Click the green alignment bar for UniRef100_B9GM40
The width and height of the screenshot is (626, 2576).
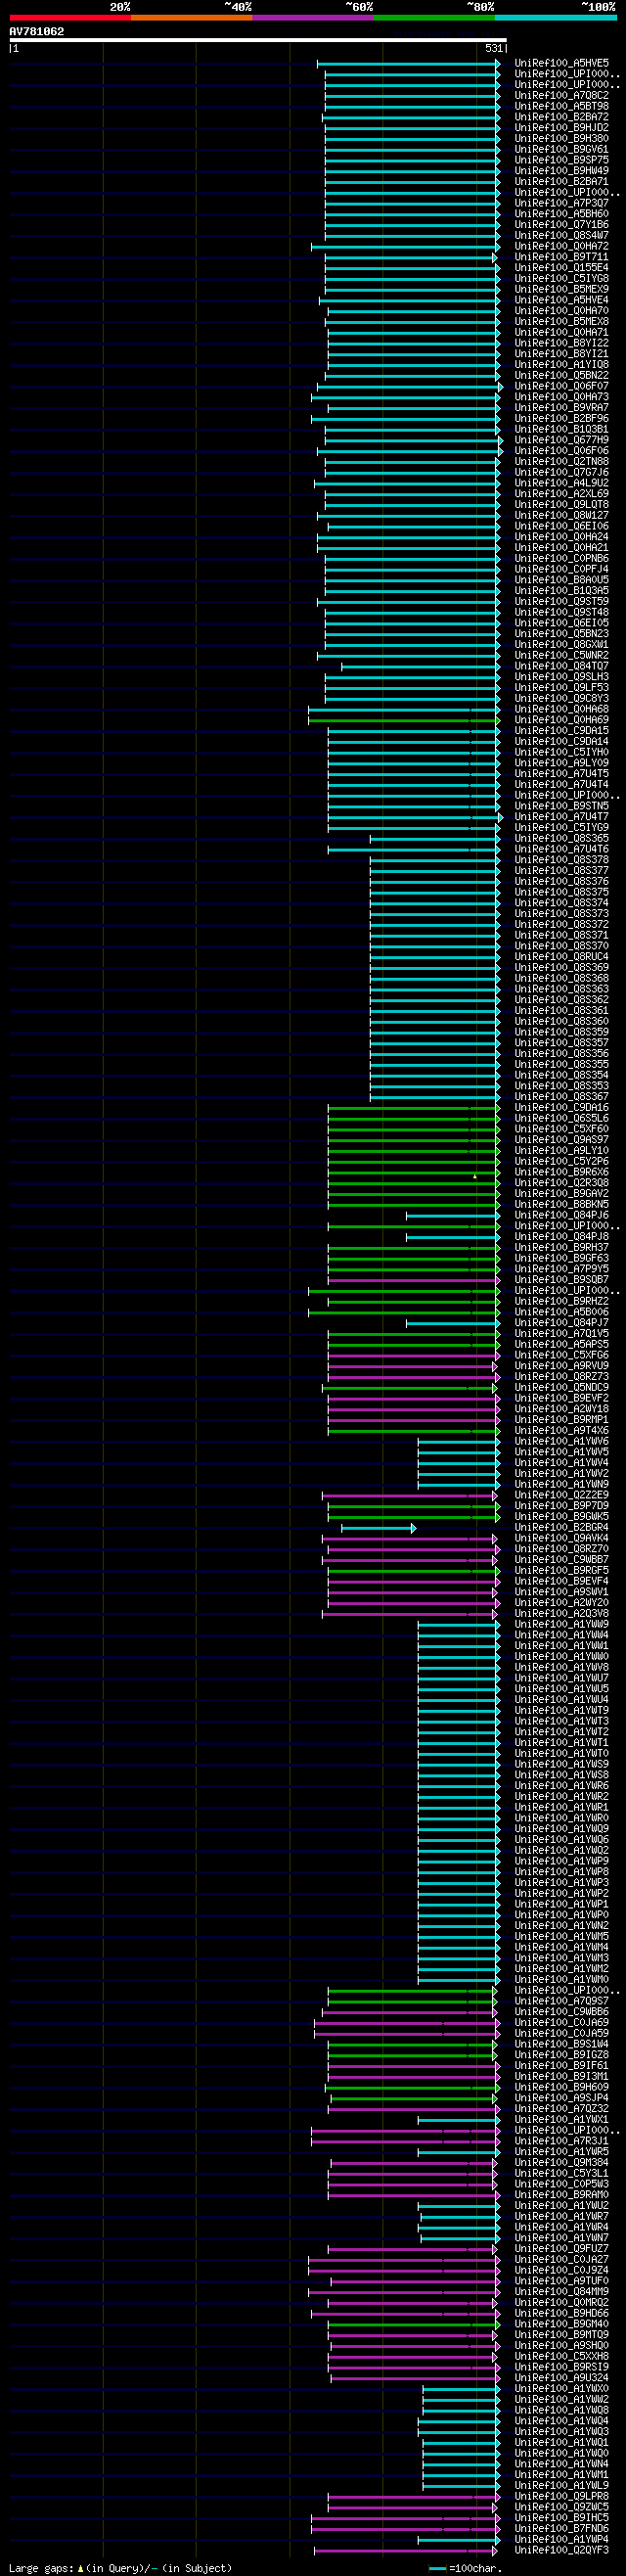pos(413,2325)
